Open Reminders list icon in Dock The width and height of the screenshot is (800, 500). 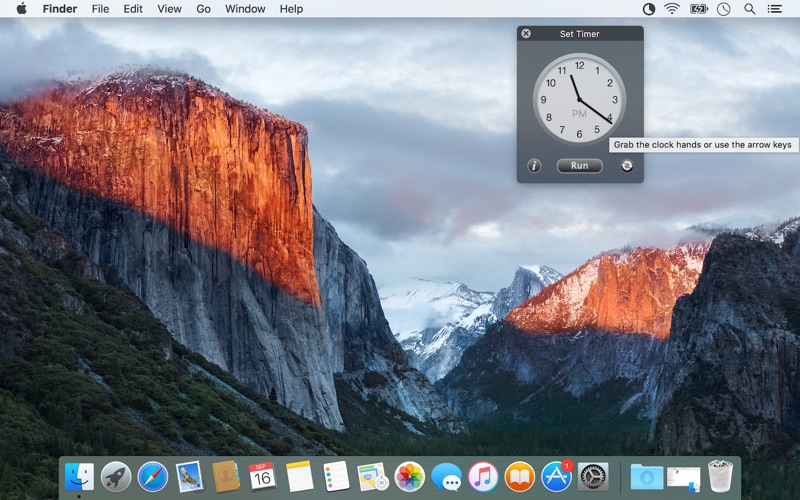pos(336,477)
